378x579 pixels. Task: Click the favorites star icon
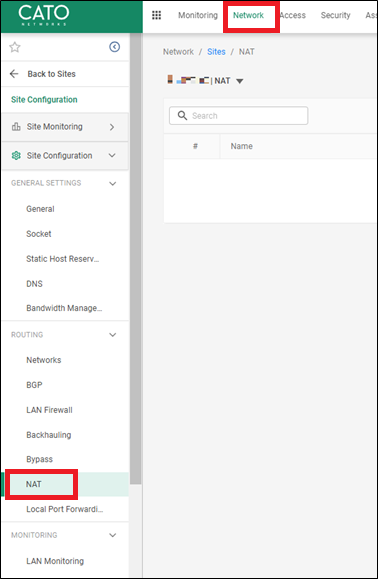(x=15, y=47)
